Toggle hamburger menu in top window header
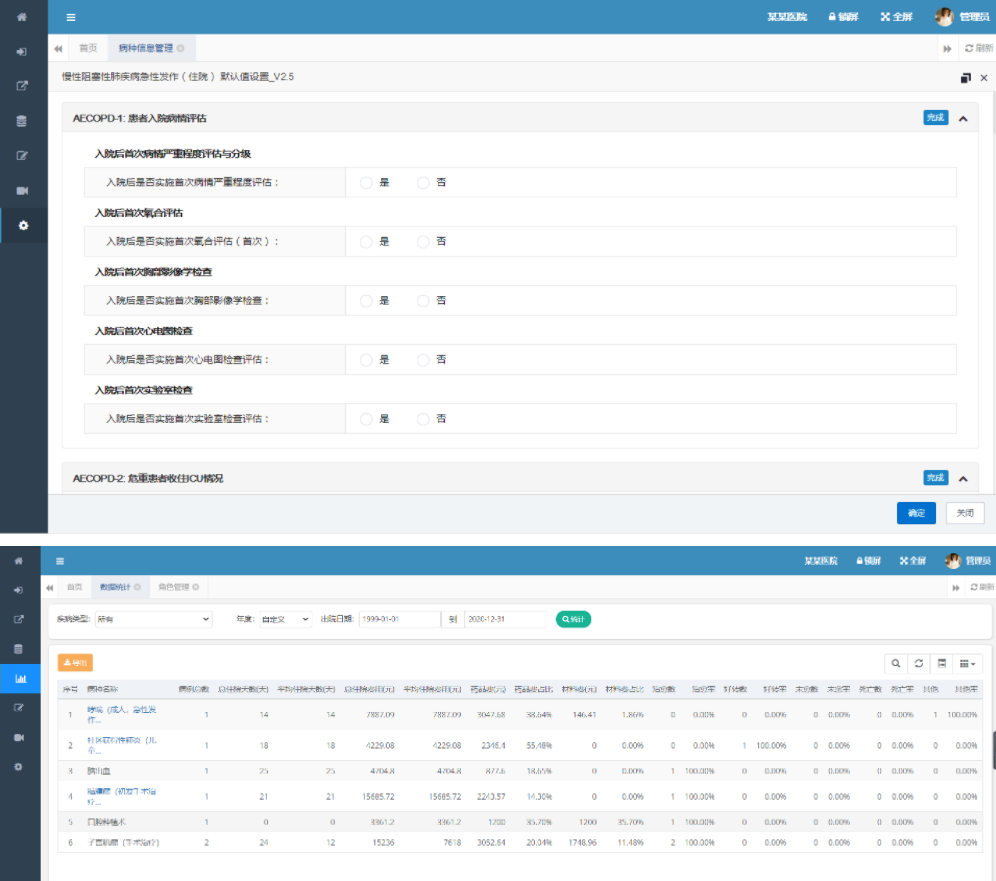 click(x=71, y=17)
